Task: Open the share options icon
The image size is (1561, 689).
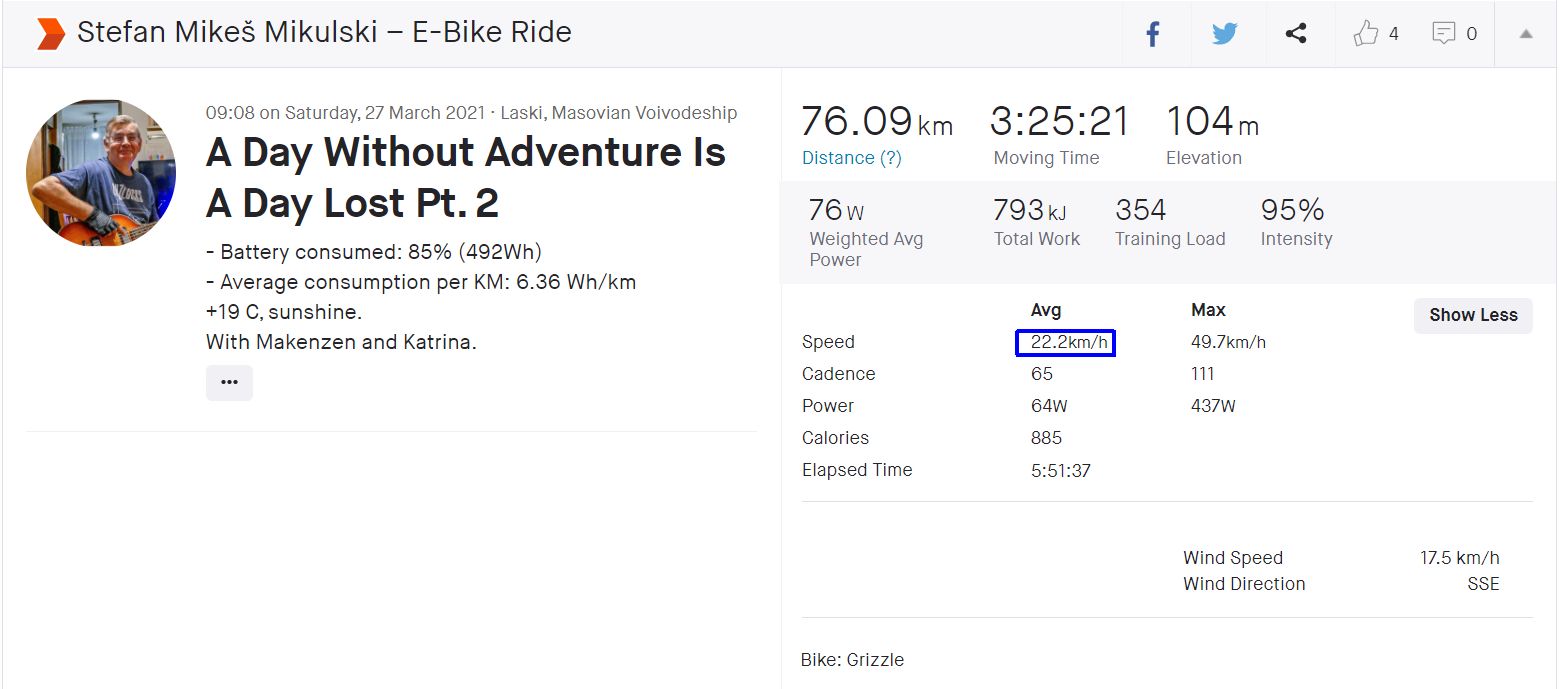Action: (x=1296, y=34)
